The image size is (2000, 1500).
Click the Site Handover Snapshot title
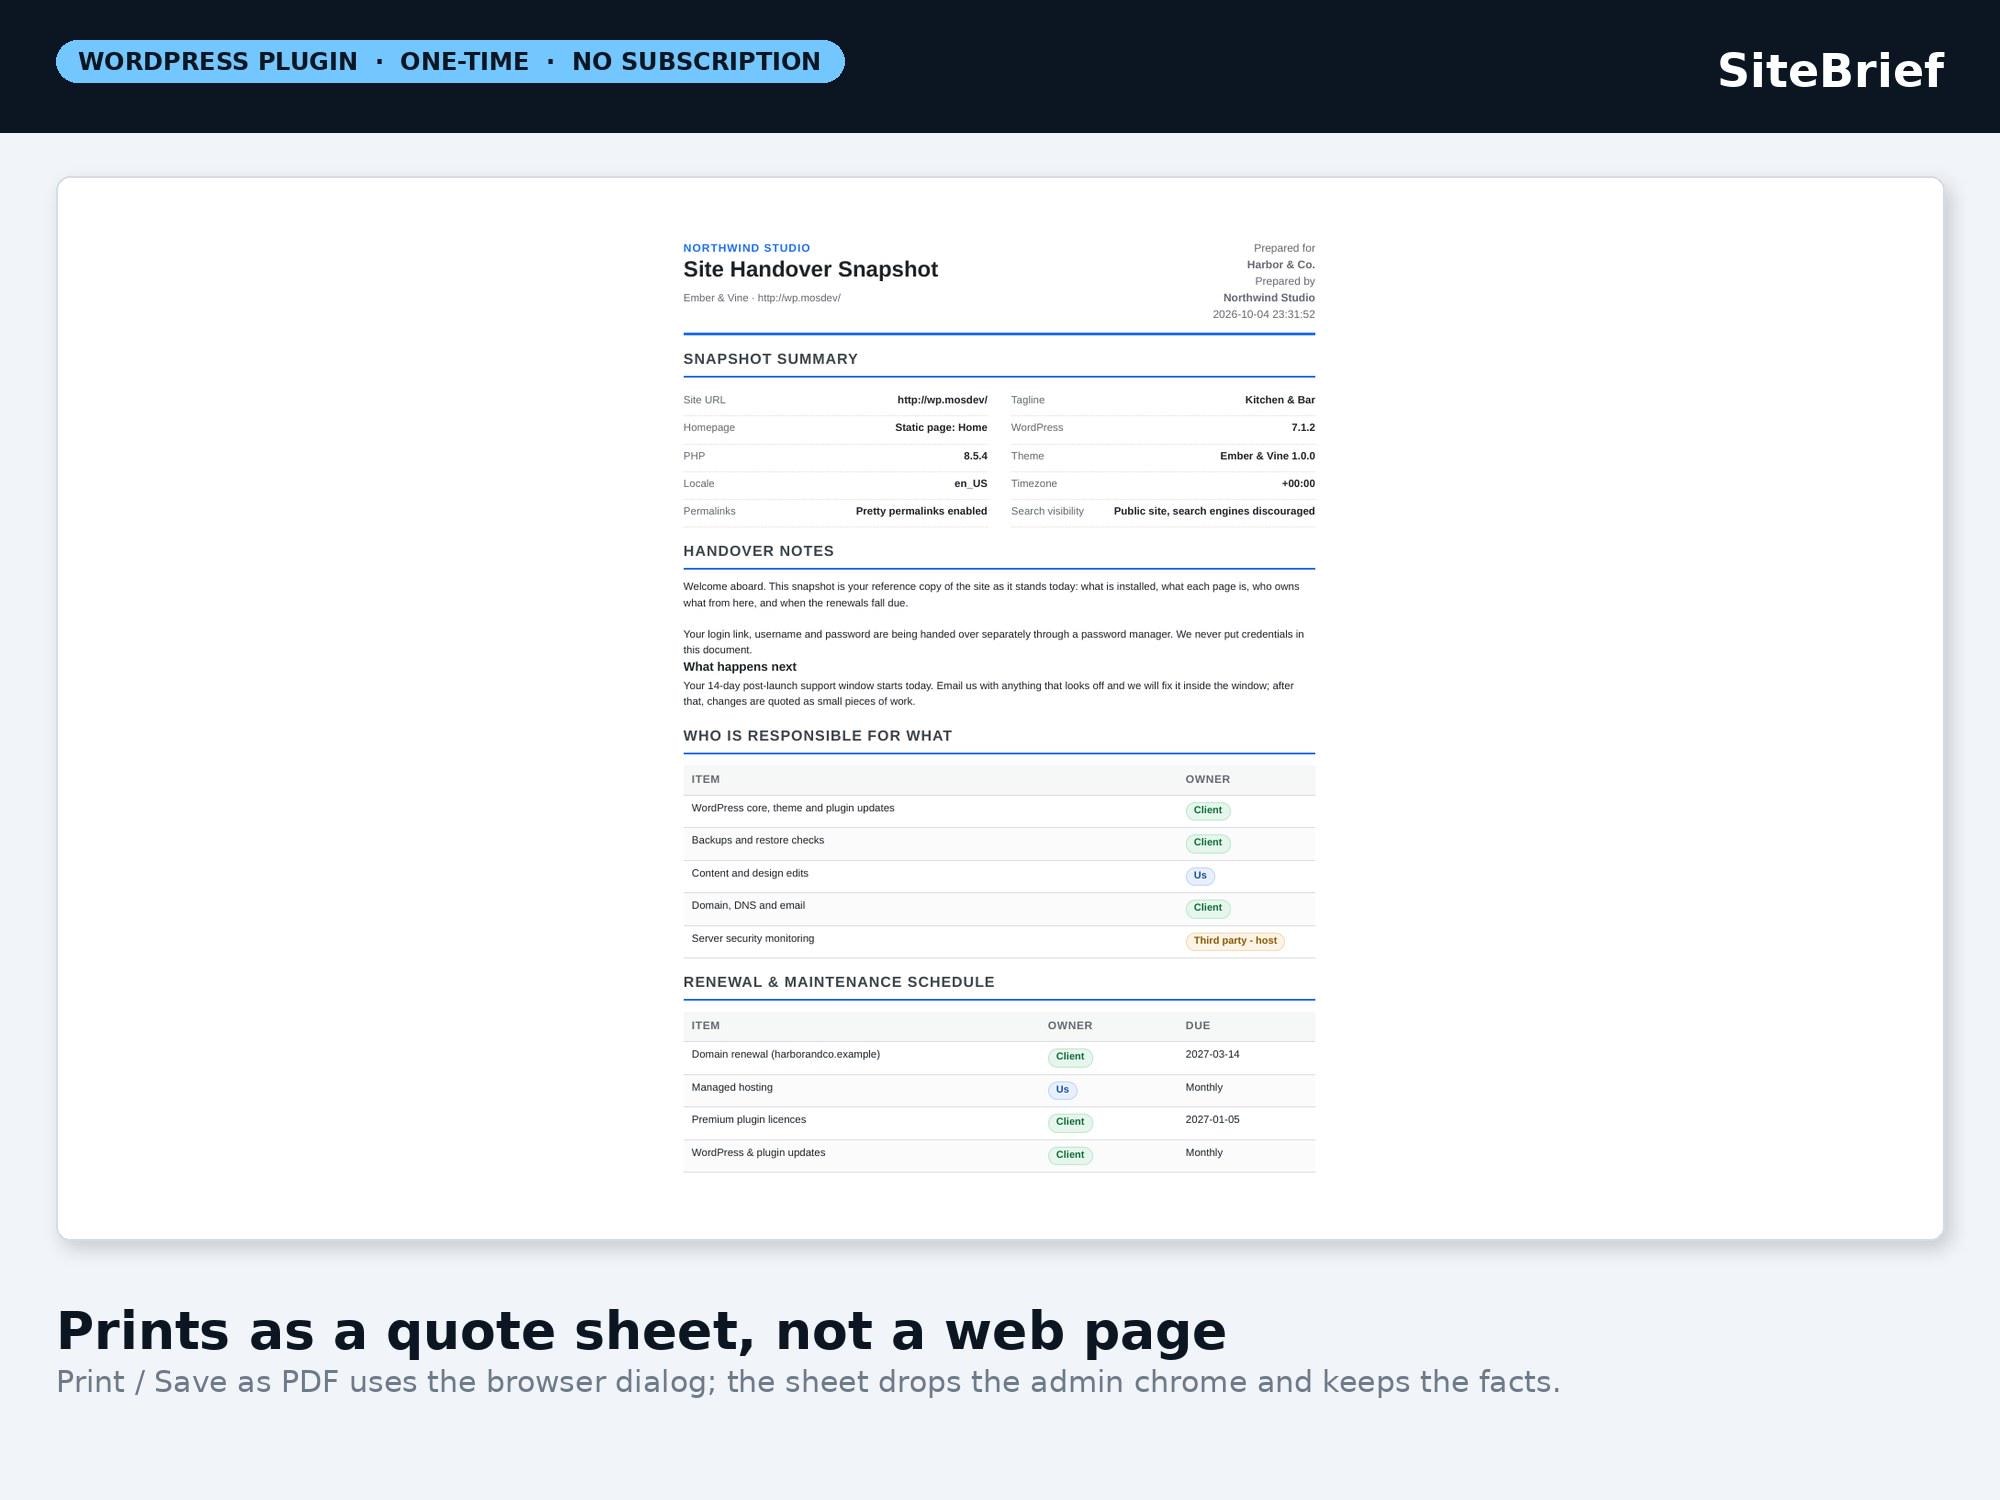coord(810,269)
